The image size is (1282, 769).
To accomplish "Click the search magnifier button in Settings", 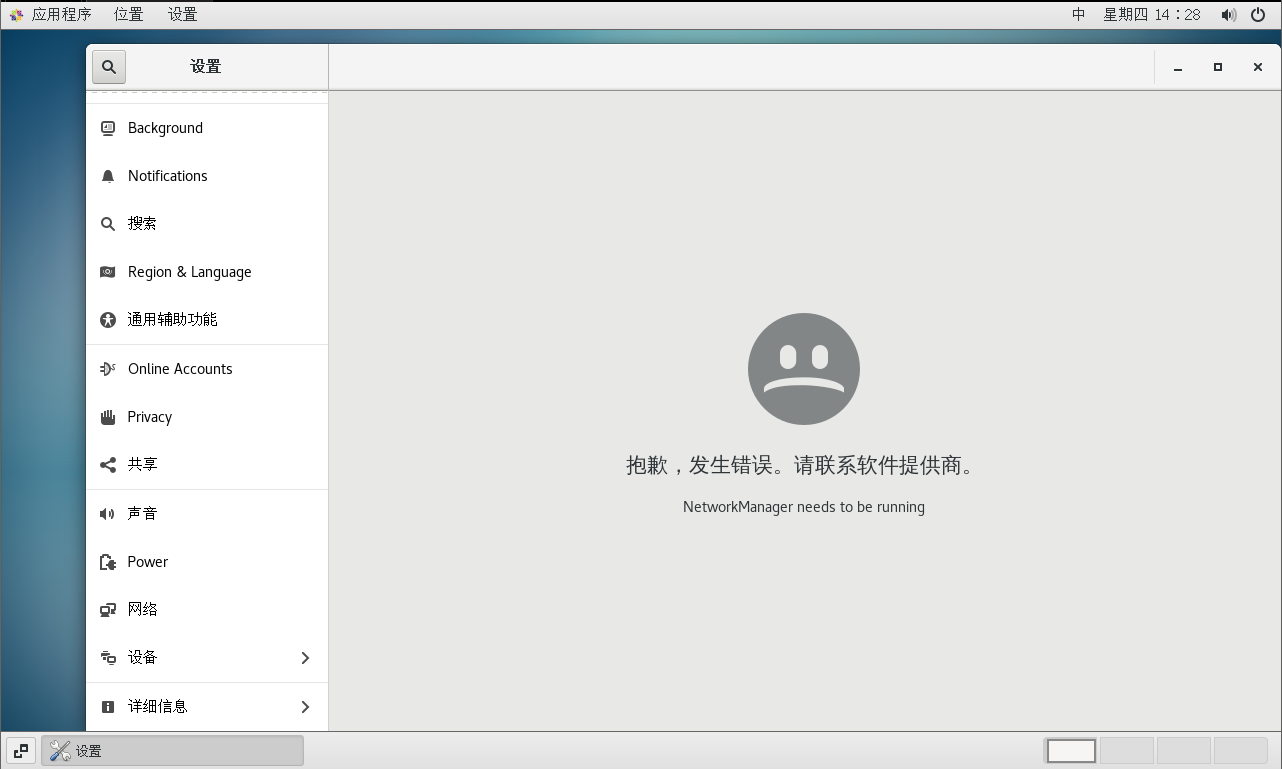I will [109, 67].
